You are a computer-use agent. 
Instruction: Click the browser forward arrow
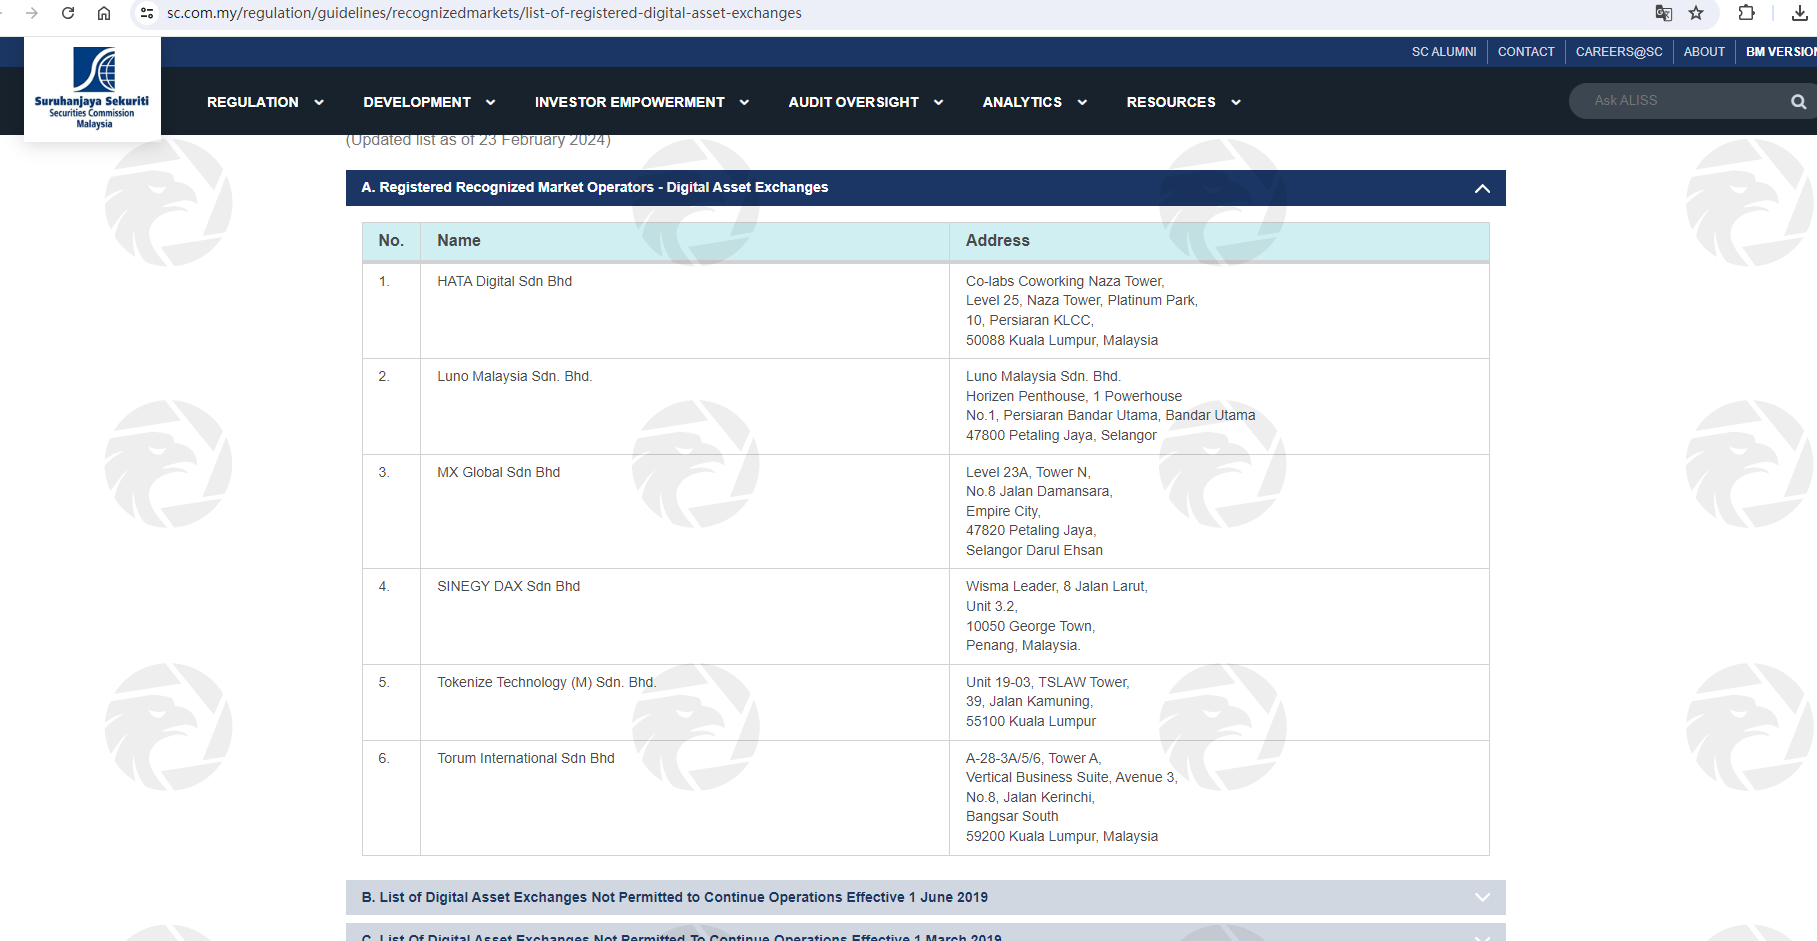click(32, 13)
